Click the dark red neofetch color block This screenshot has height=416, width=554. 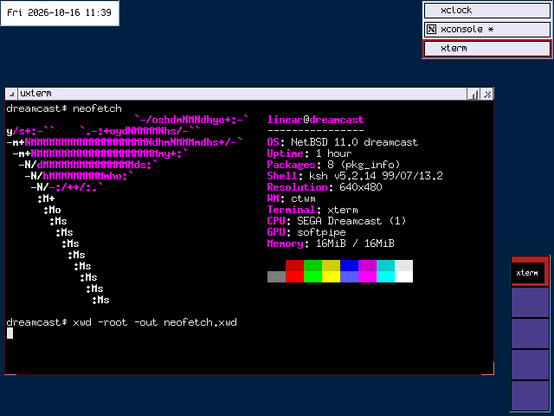click(295, 265)
